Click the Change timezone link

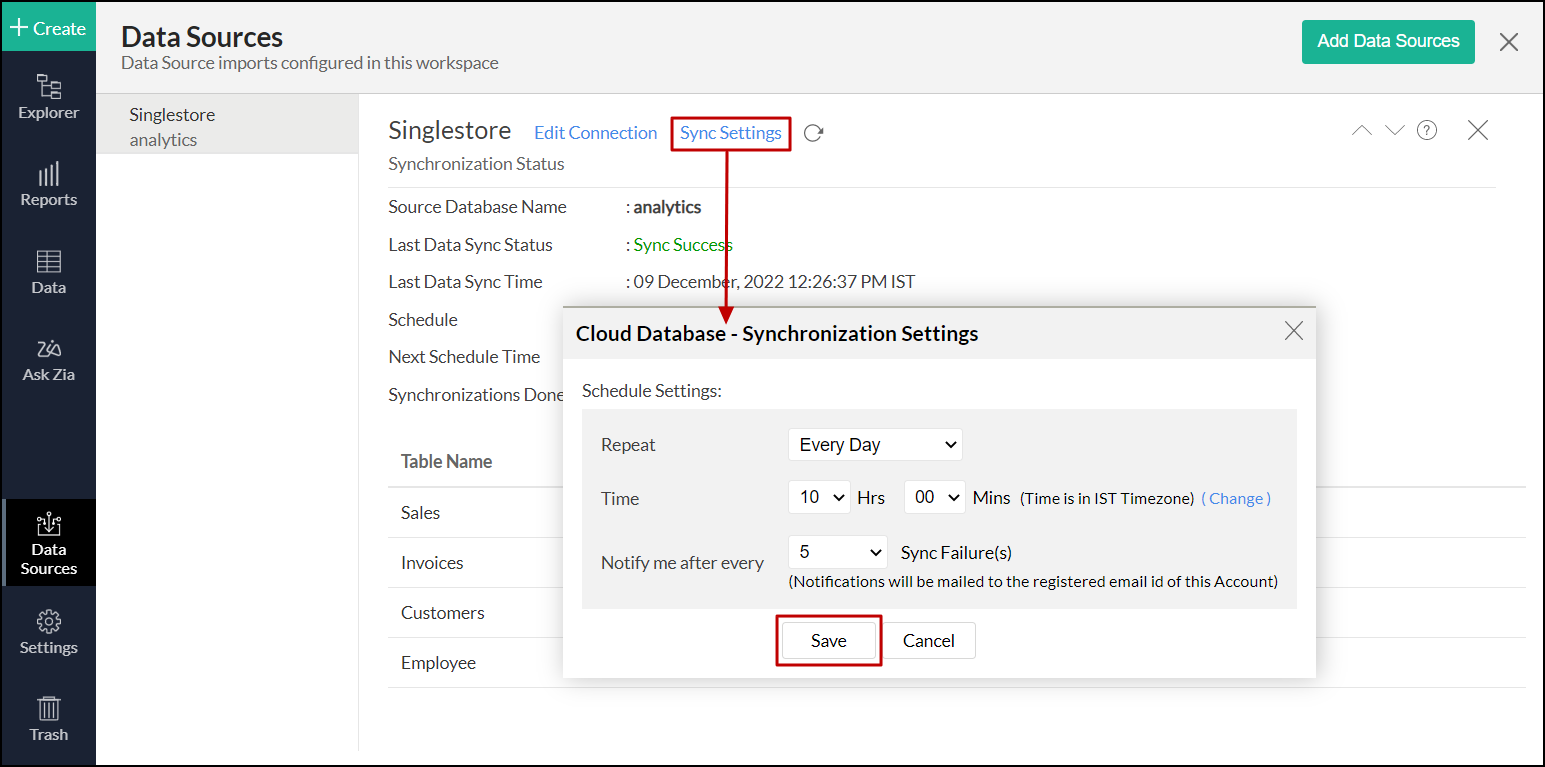(1236, 498)
